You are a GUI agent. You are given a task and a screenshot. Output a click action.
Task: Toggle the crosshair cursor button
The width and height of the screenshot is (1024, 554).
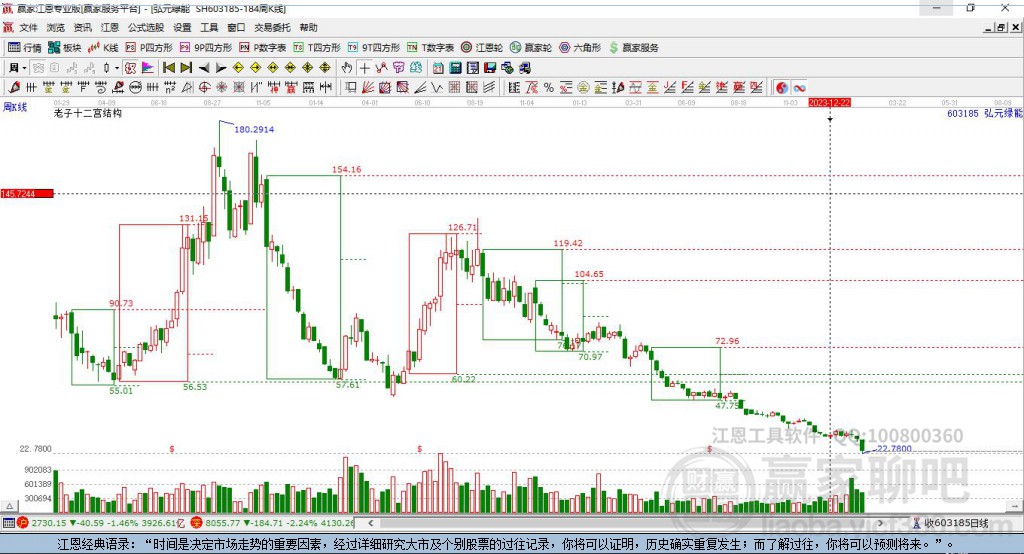click(364, 68)
